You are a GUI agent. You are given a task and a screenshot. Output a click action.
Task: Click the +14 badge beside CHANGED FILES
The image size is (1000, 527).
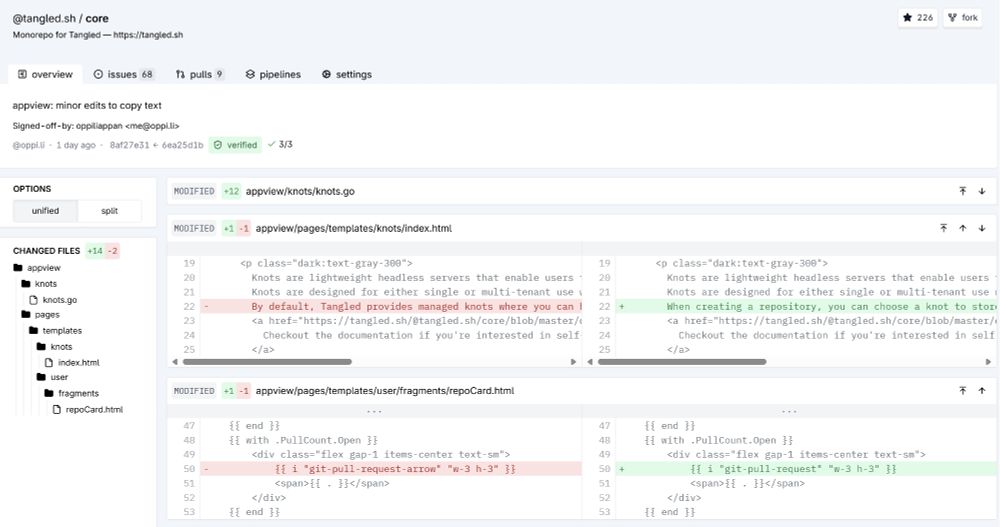coord(94,251)
